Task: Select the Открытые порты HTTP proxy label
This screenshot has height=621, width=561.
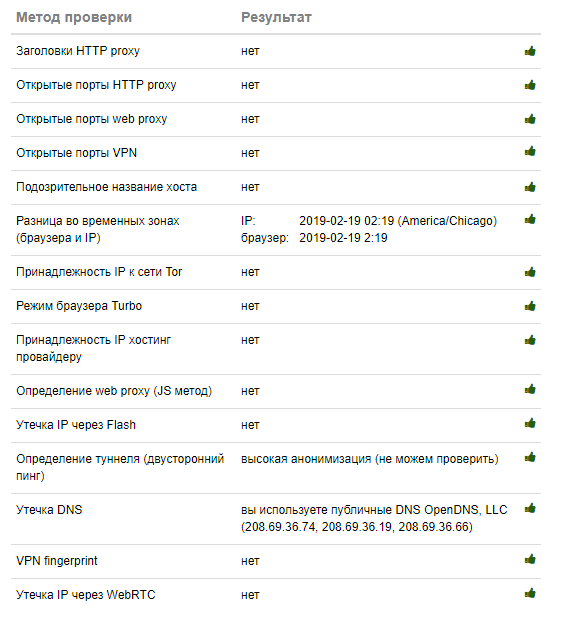Action: tap(96, 85)
